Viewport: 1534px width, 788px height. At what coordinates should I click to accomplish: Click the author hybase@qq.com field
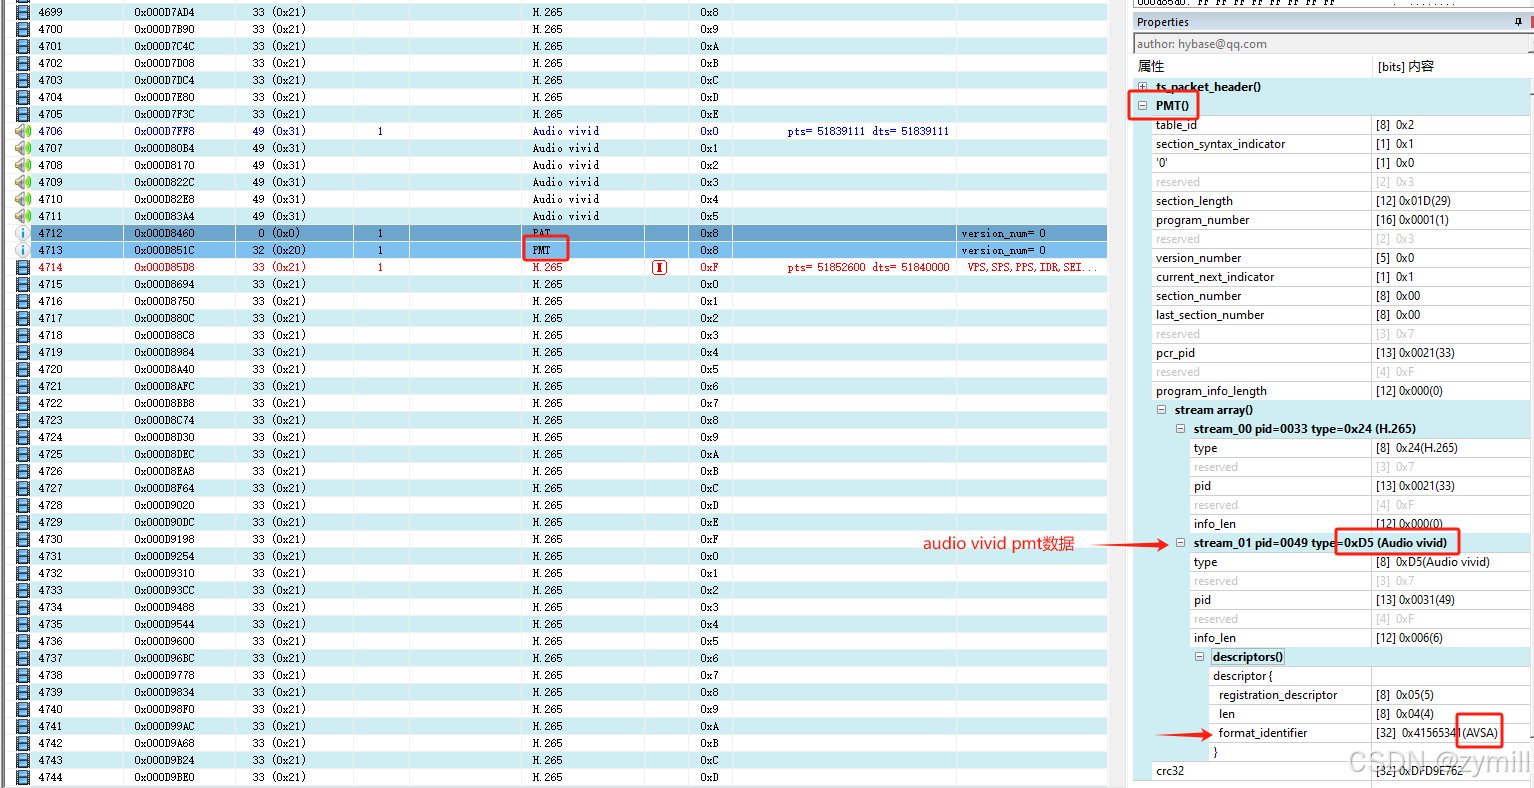[x=1333, y=44]
